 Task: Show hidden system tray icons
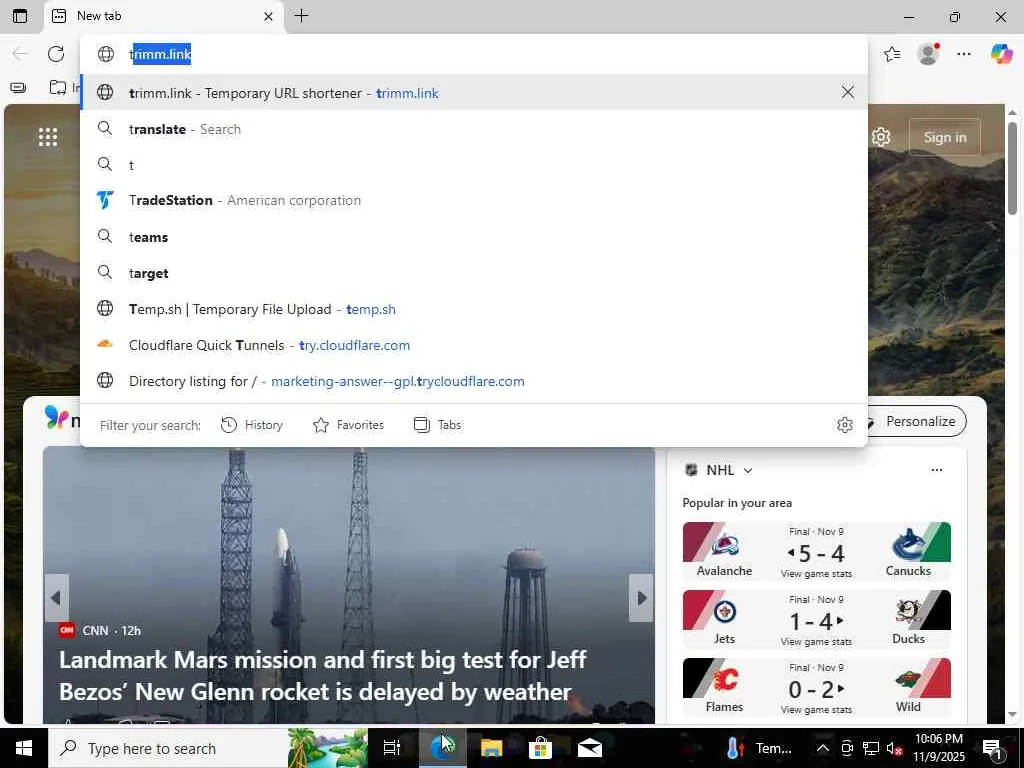coord(823,748)
